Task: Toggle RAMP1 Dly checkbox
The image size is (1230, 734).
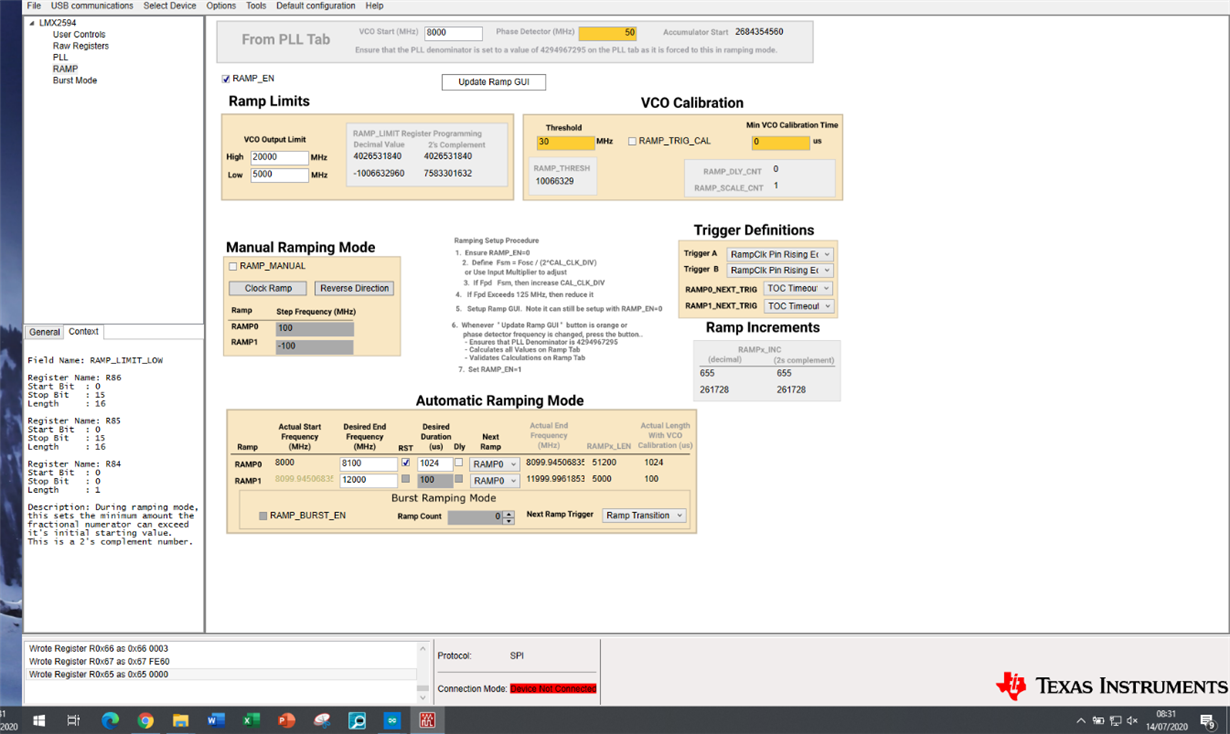Action: tap(459, 479)
